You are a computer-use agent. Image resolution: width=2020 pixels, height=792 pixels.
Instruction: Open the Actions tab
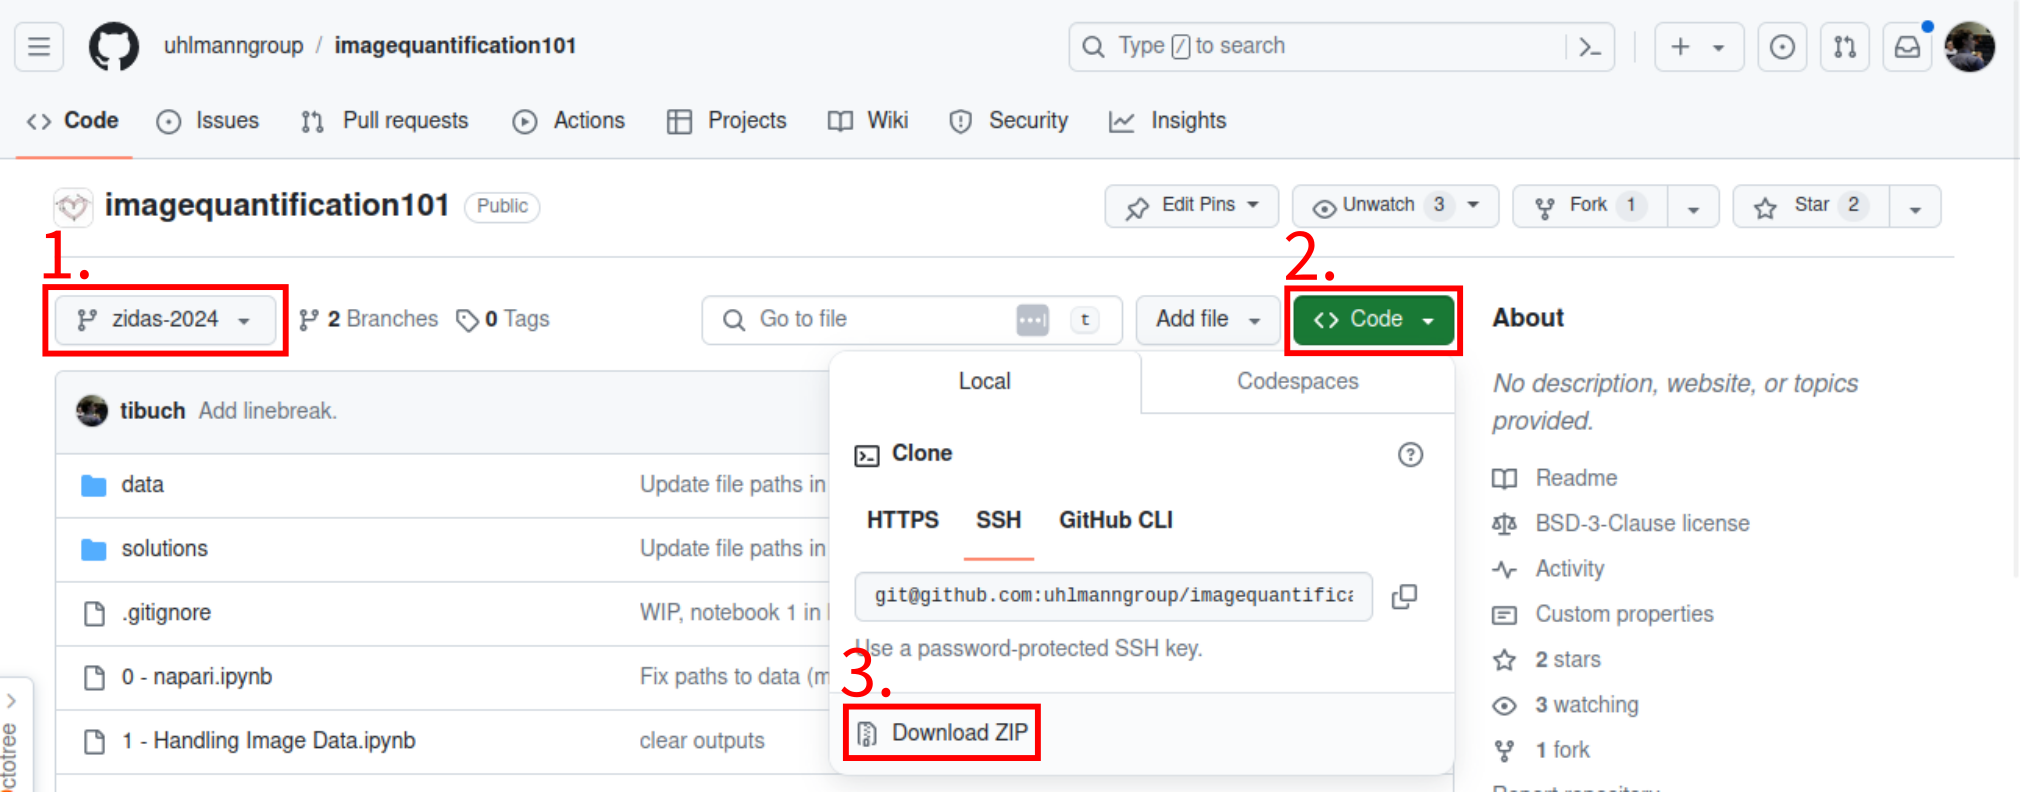click(569, 121)
